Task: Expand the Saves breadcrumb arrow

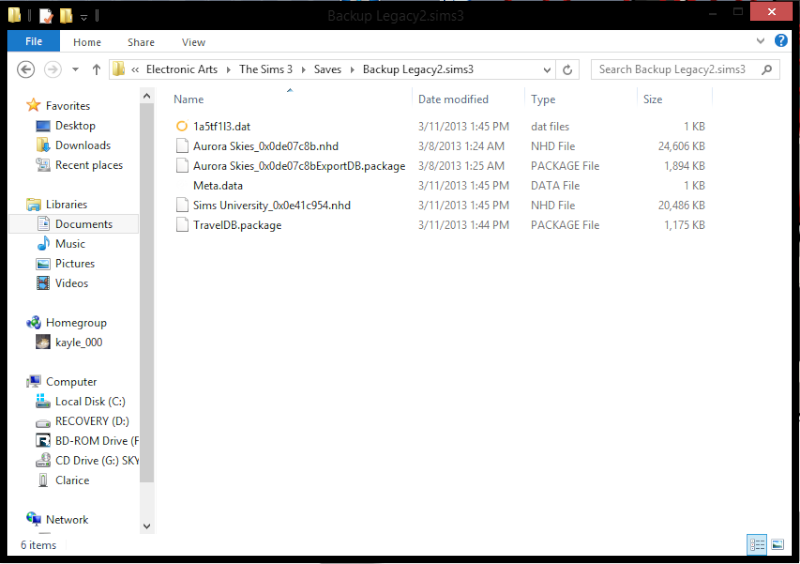Action: pos(352,69)
